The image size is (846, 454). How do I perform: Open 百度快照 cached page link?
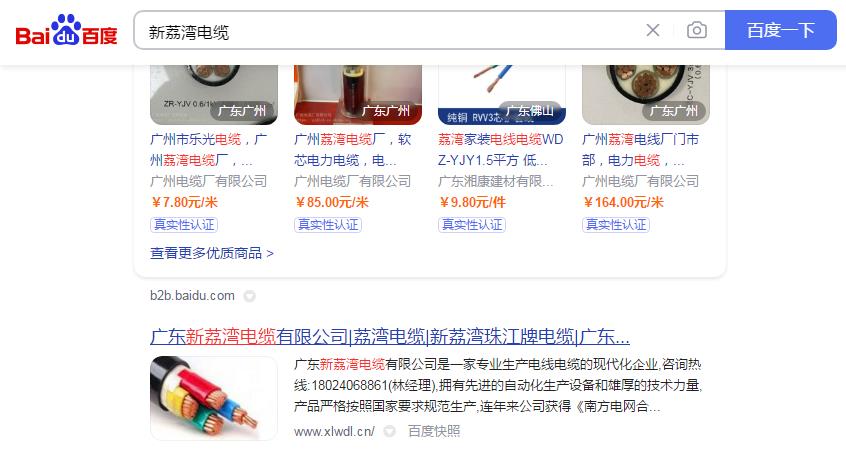434,431
